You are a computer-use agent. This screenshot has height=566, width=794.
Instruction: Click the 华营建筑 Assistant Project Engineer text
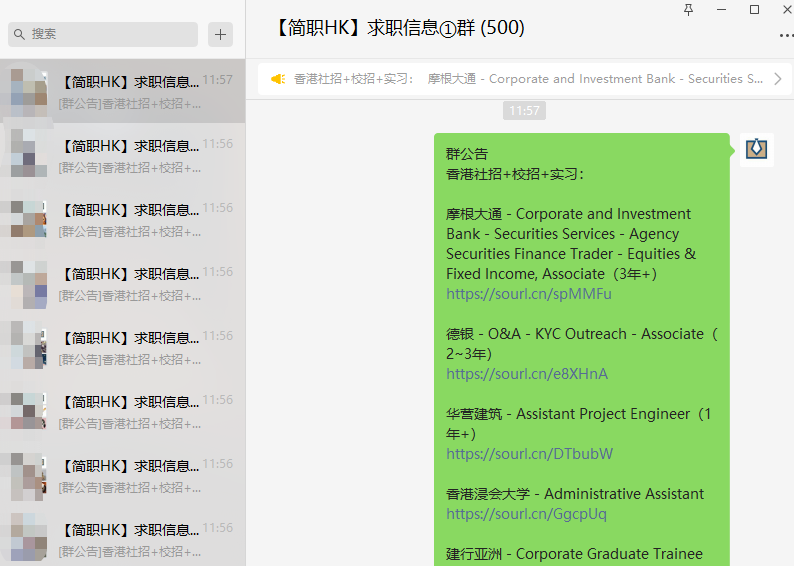(579, 424)
